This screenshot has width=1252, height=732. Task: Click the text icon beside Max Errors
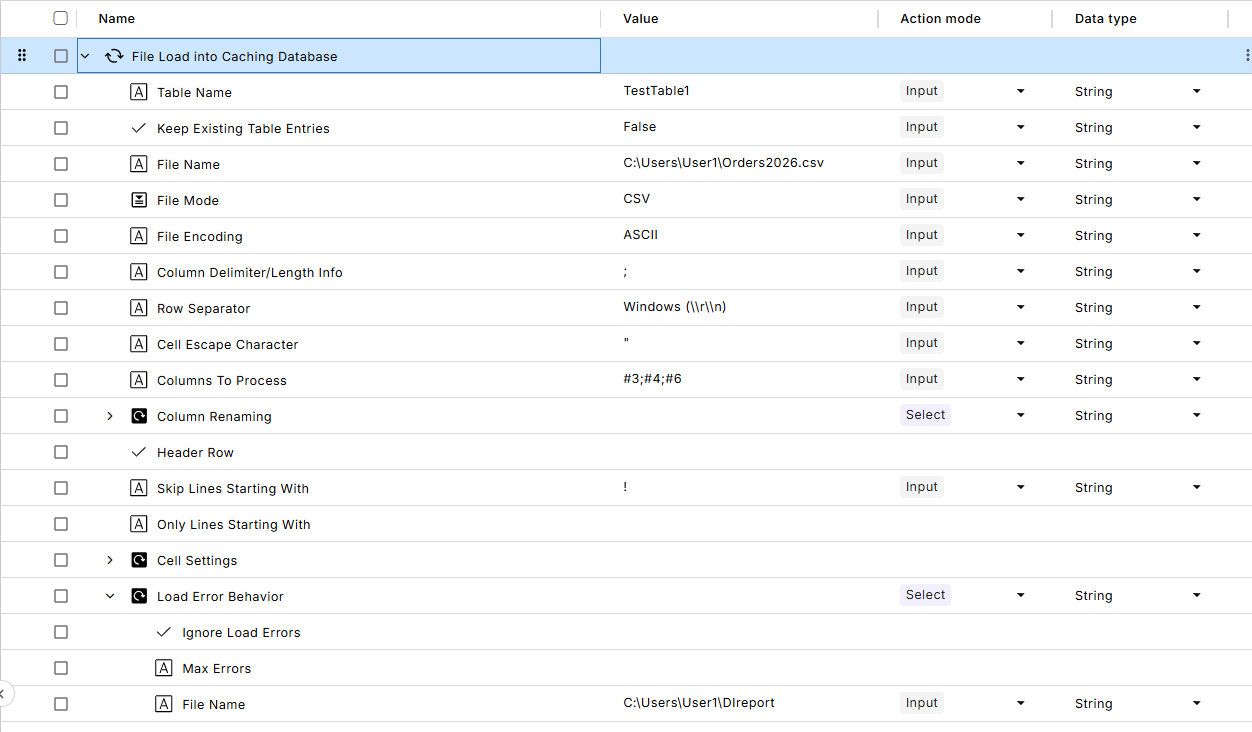pyautogui.click(x=164, y=668)
